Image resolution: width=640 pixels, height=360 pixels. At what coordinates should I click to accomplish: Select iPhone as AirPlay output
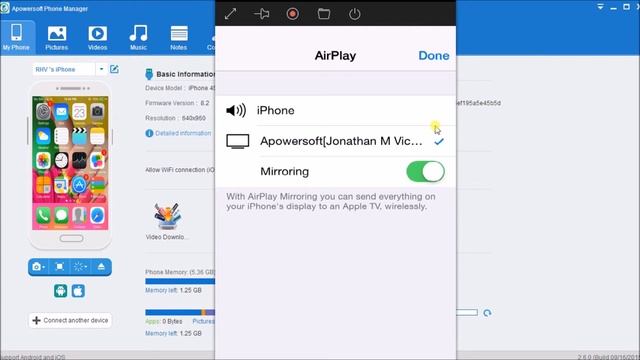click(336, 110)
